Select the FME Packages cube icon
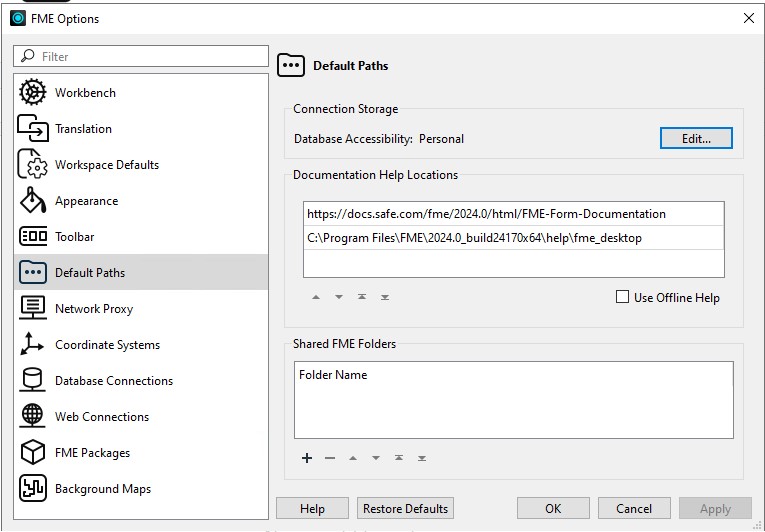This screenshot has width=765, height=532. (33, 452)
